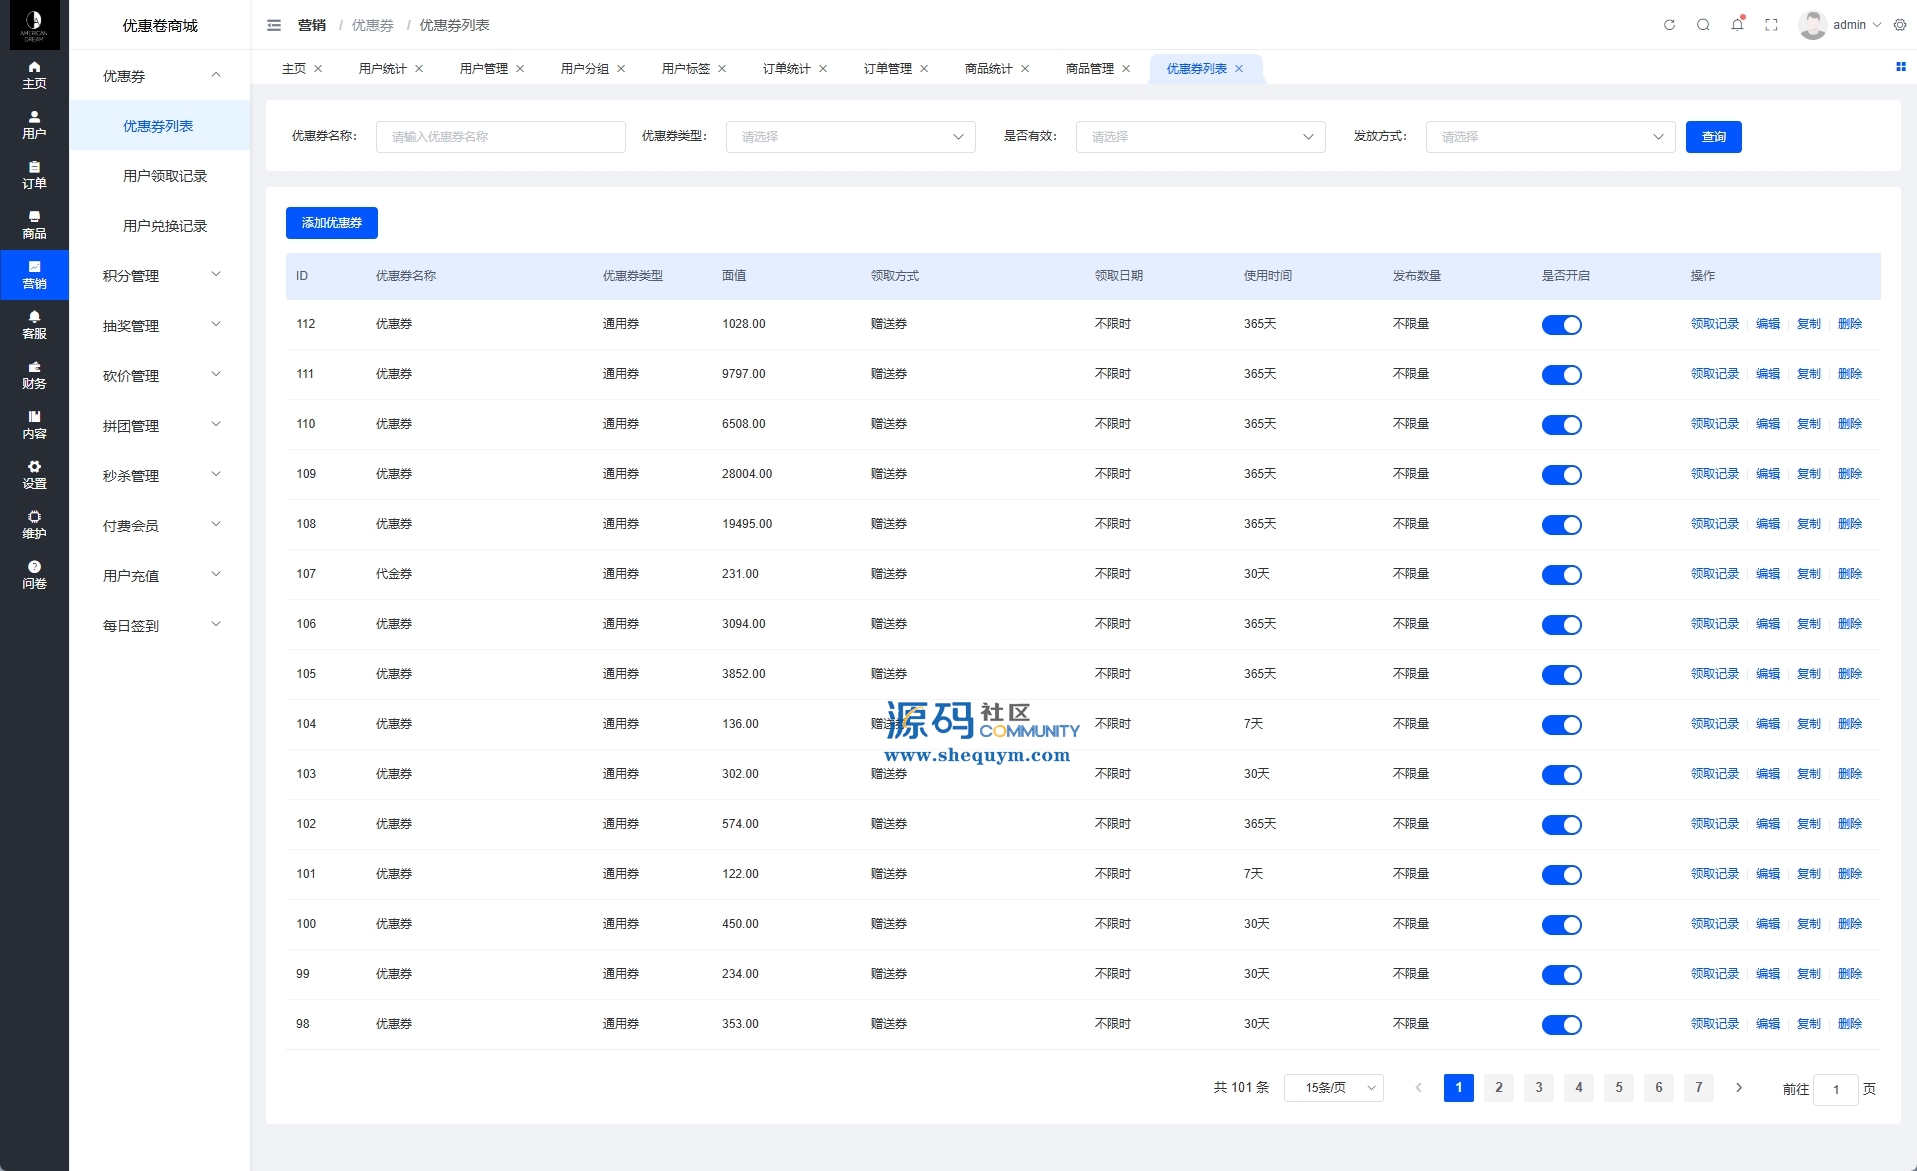Expand the 积分管理 submenu

pyautogui.click(x=160, y=276)
